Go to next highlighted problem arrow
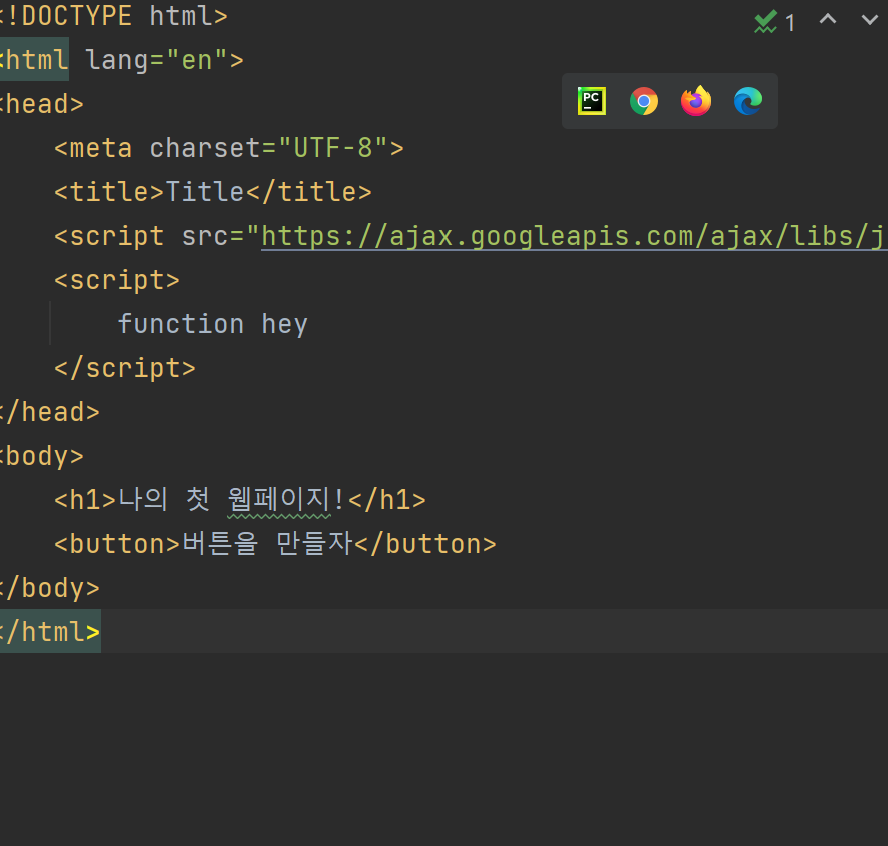This screenshot has height=846, width=888. coord(870,20)
